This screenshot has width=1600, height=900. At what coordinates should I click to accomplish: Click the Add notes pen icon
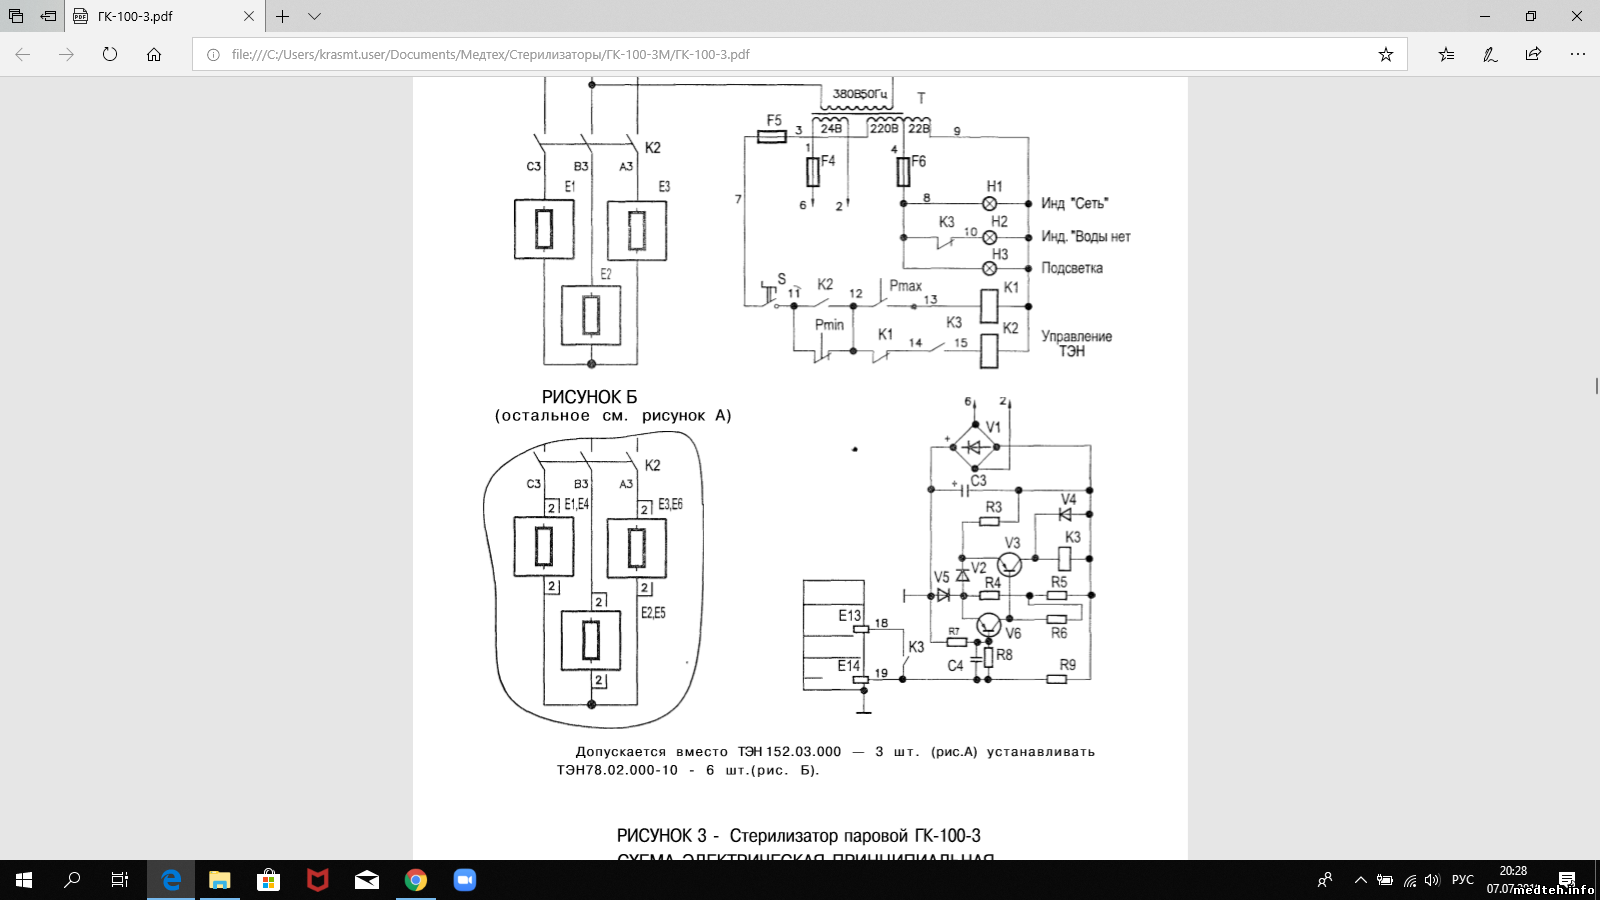point(1490,54)
